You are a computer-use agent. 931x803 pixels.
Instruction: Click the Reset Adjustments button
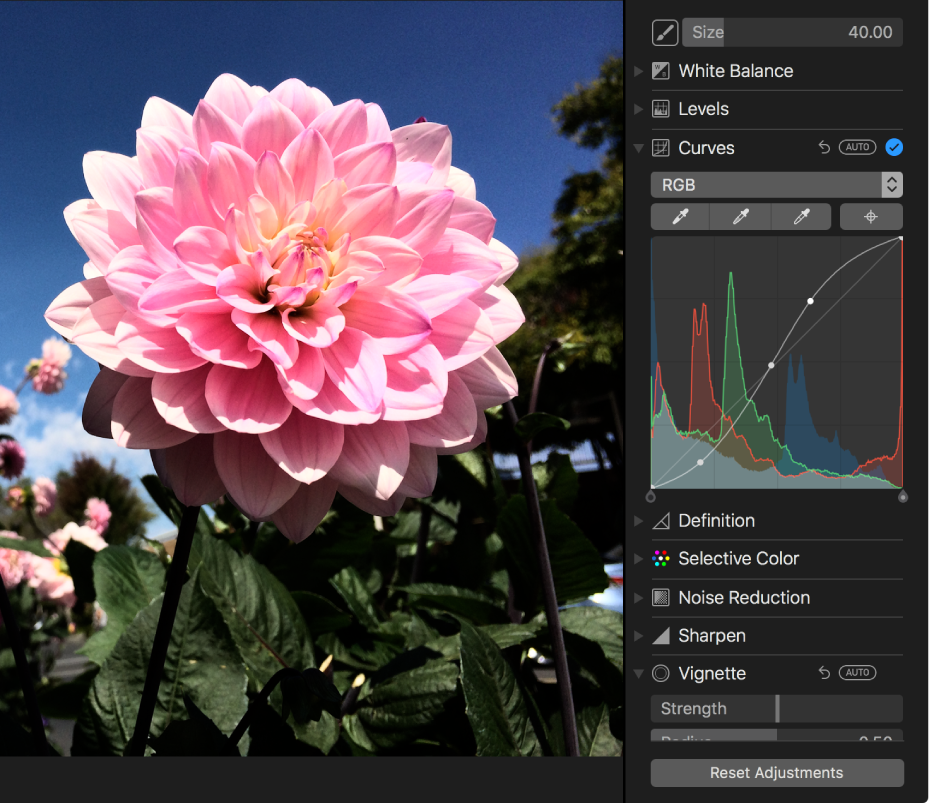[776, 773]
